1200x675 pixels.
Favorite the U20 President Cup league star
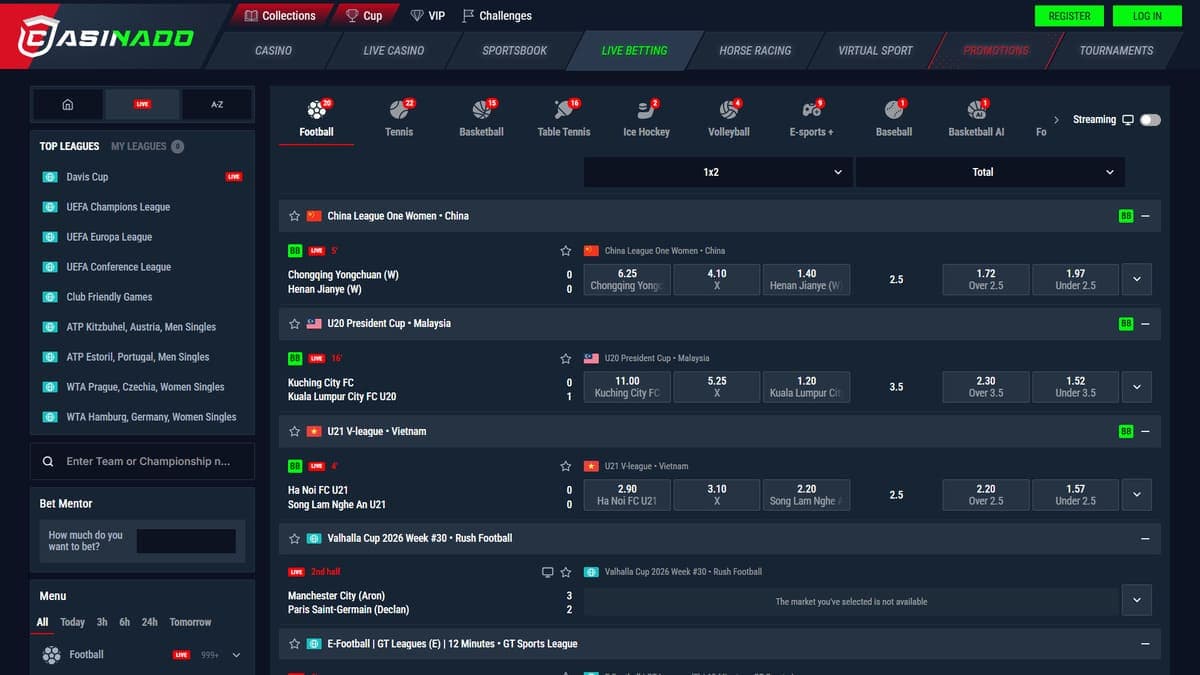tap(294, 324)
